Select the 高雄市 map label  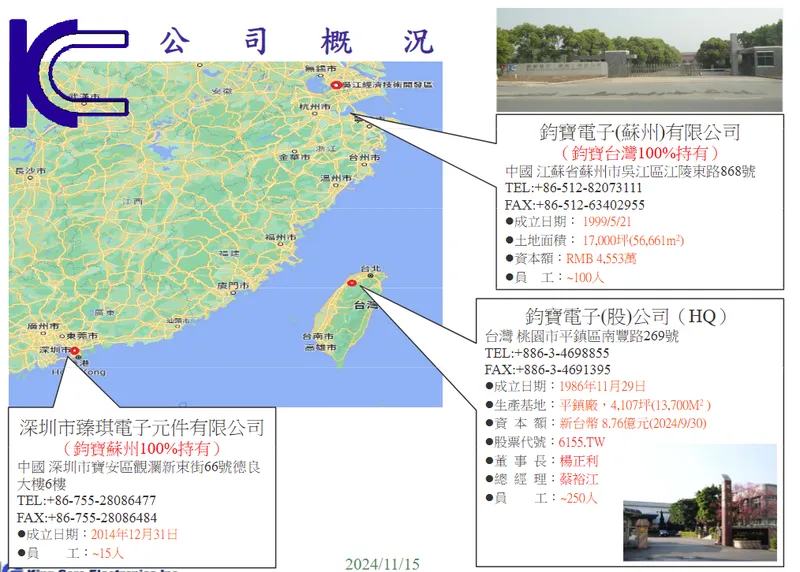coord(321,347)
